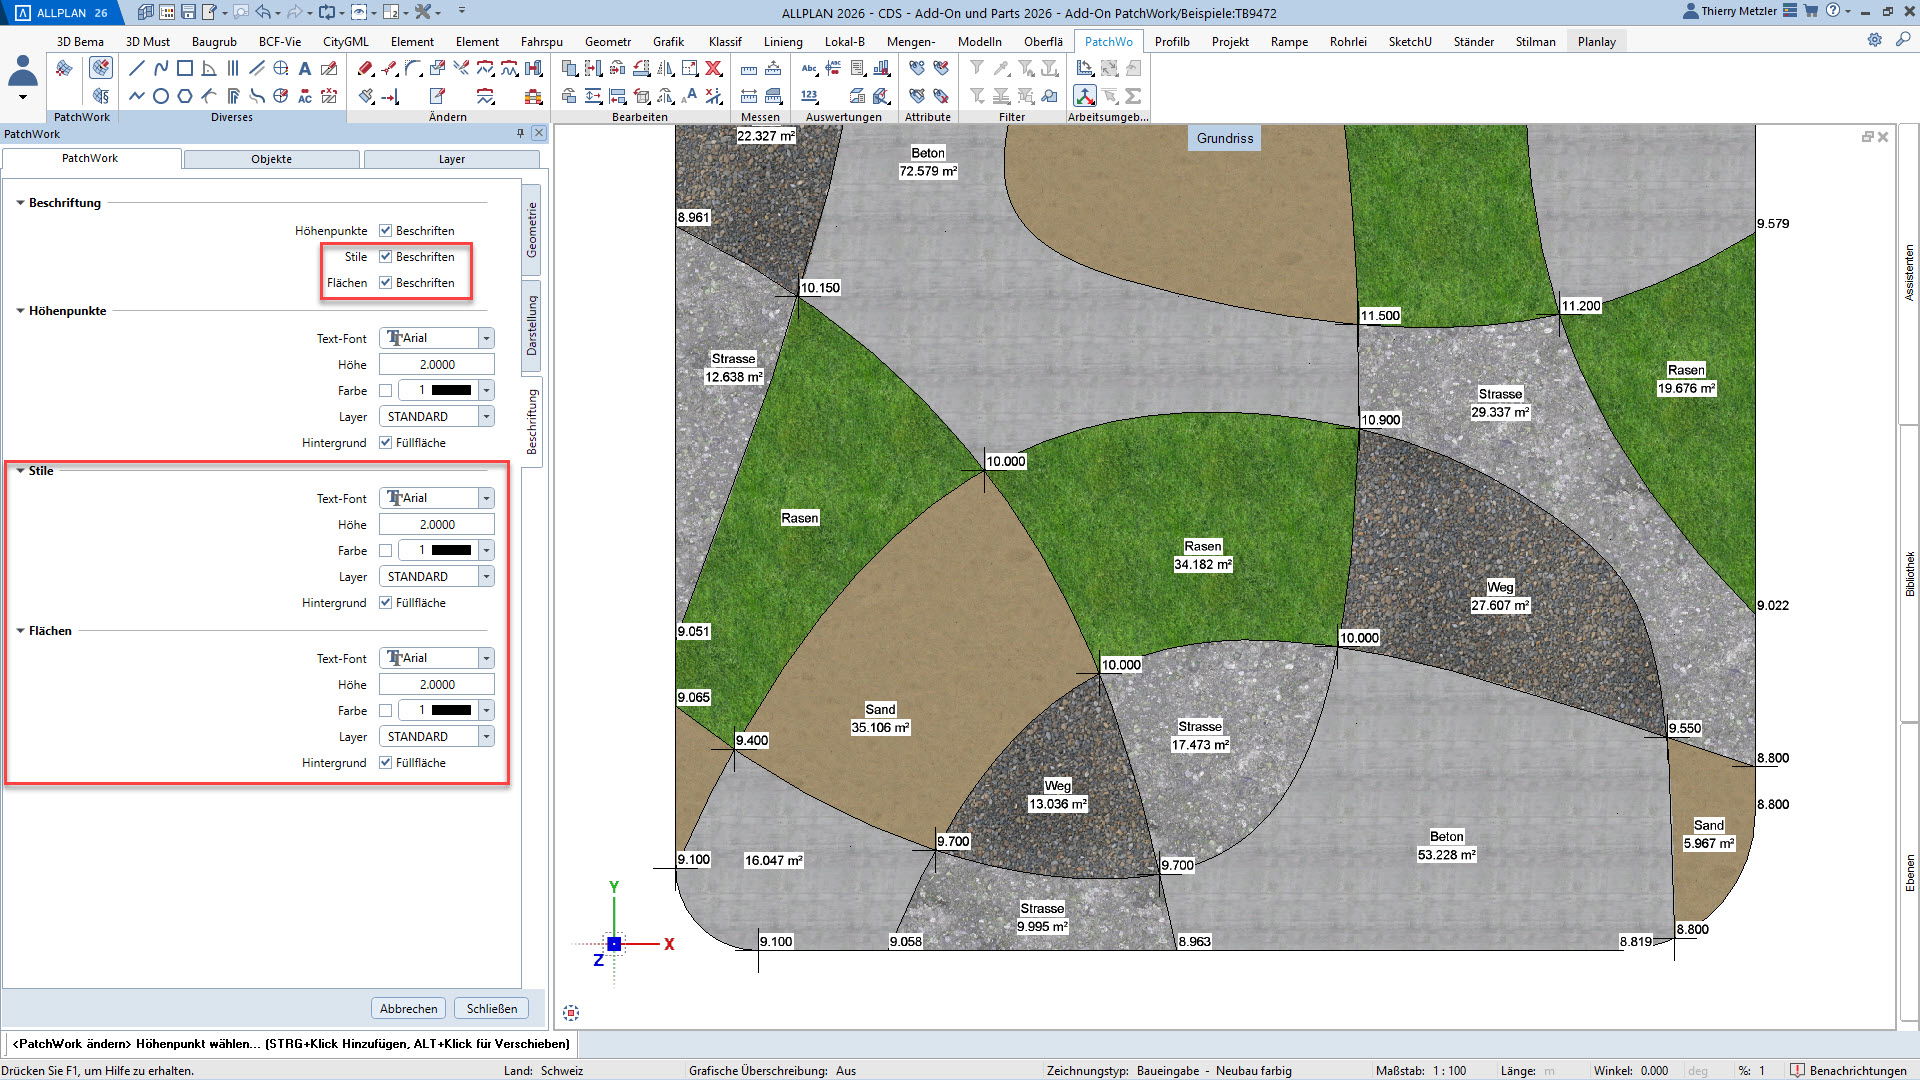Click the red X Delete icon
The width and height of the screenshot is (1920, 1080).
click(x=714, y=68)
